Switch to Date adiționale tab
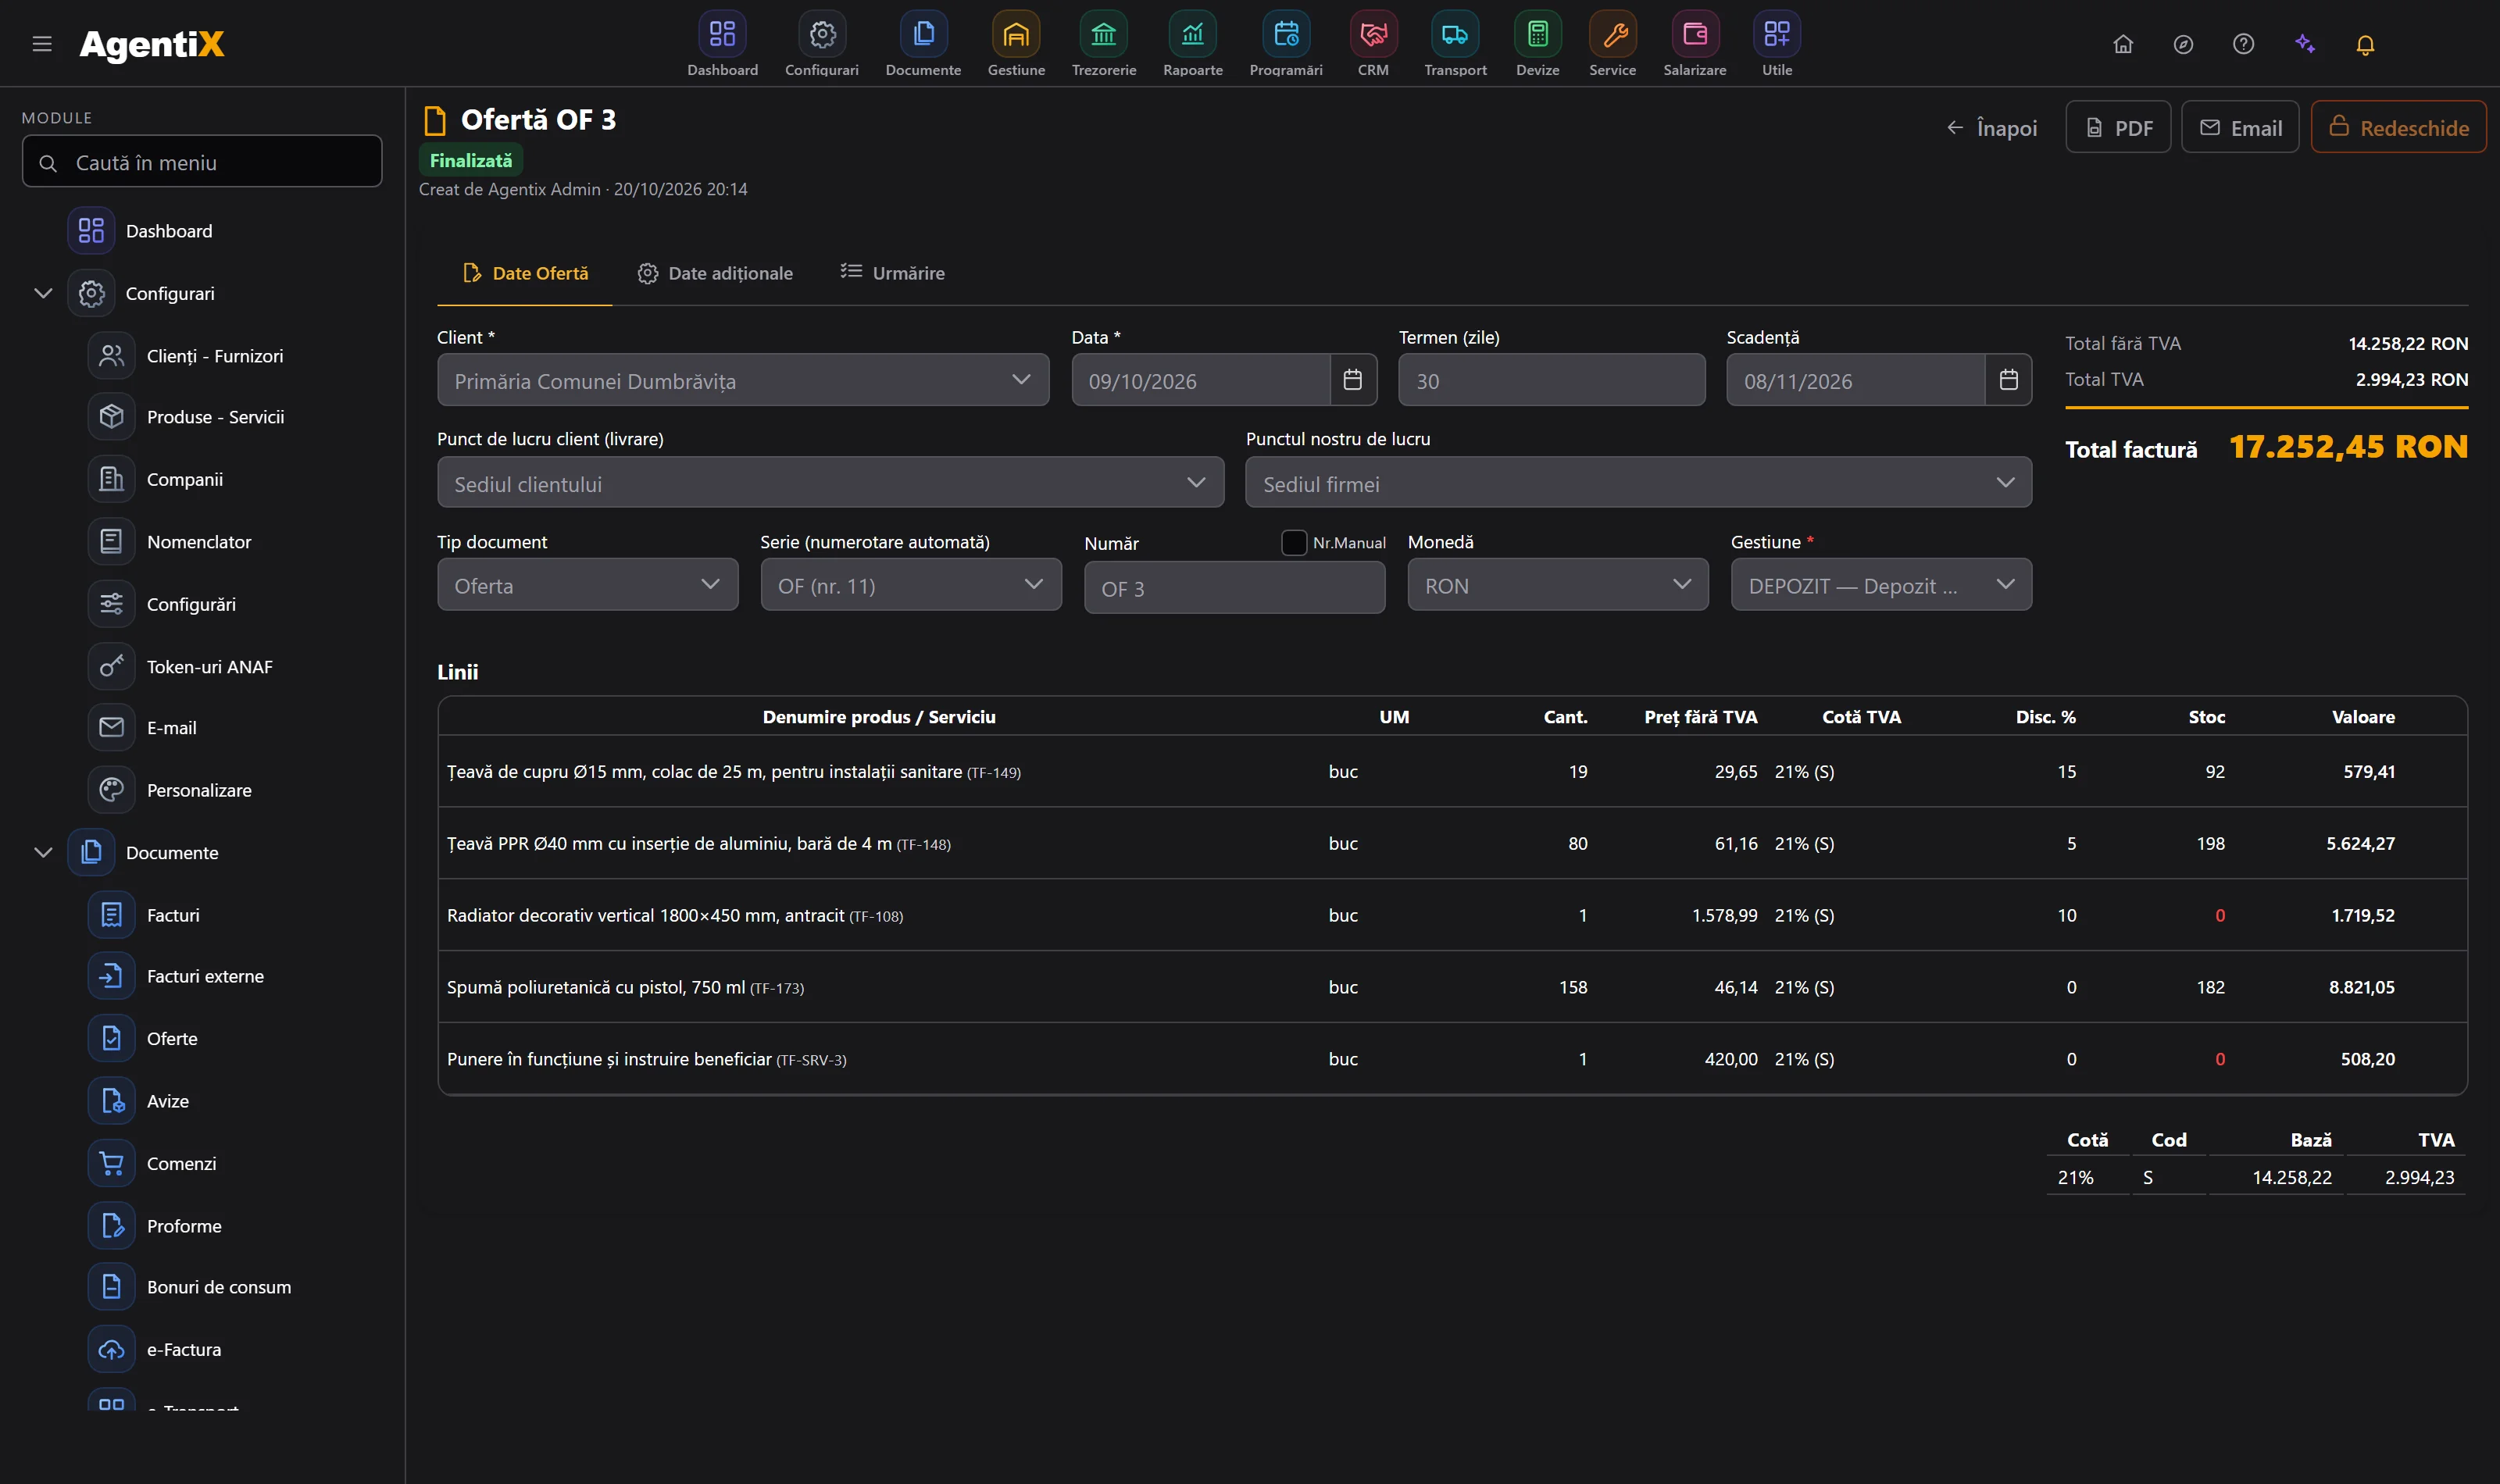The image size is (2500, 1484). pyautogui.click(x=715, y=273)
